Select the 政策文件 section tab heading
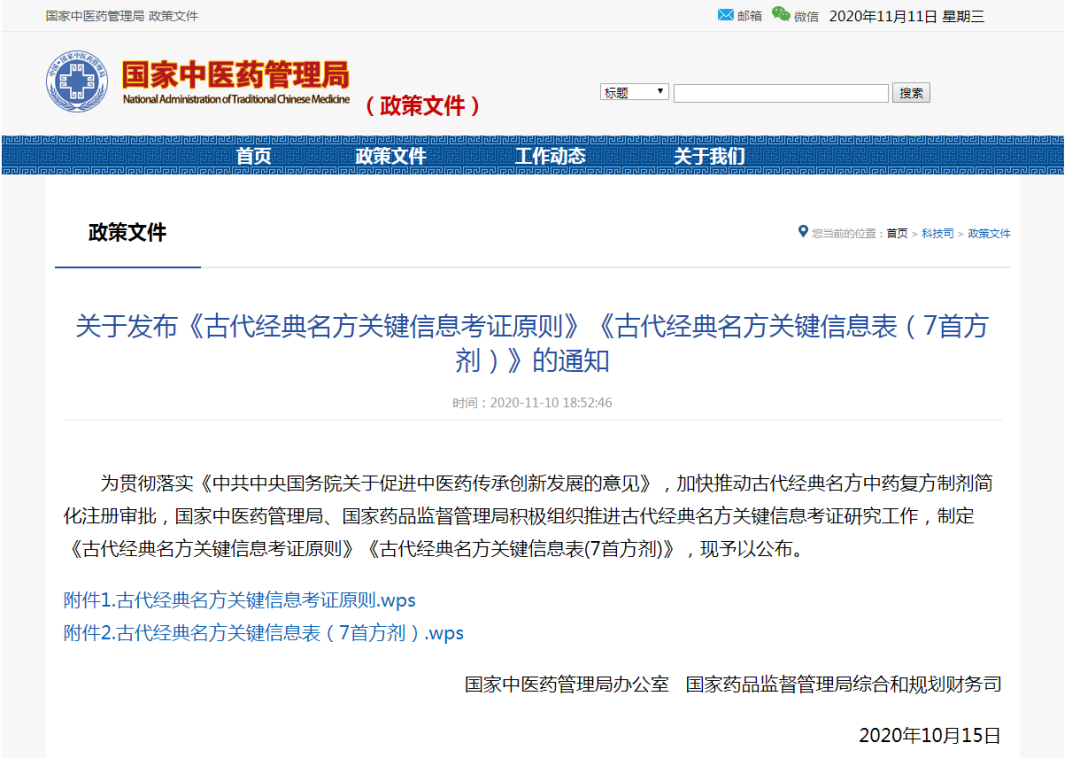The height and width of the screenshot is (758, 1080). point(127,233)
